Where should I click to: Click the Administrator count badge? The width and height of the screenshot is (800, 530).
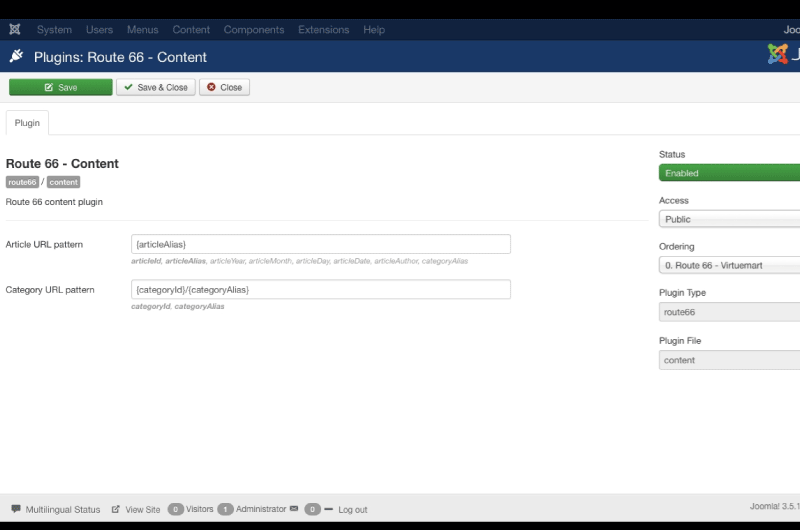[225, 509]
